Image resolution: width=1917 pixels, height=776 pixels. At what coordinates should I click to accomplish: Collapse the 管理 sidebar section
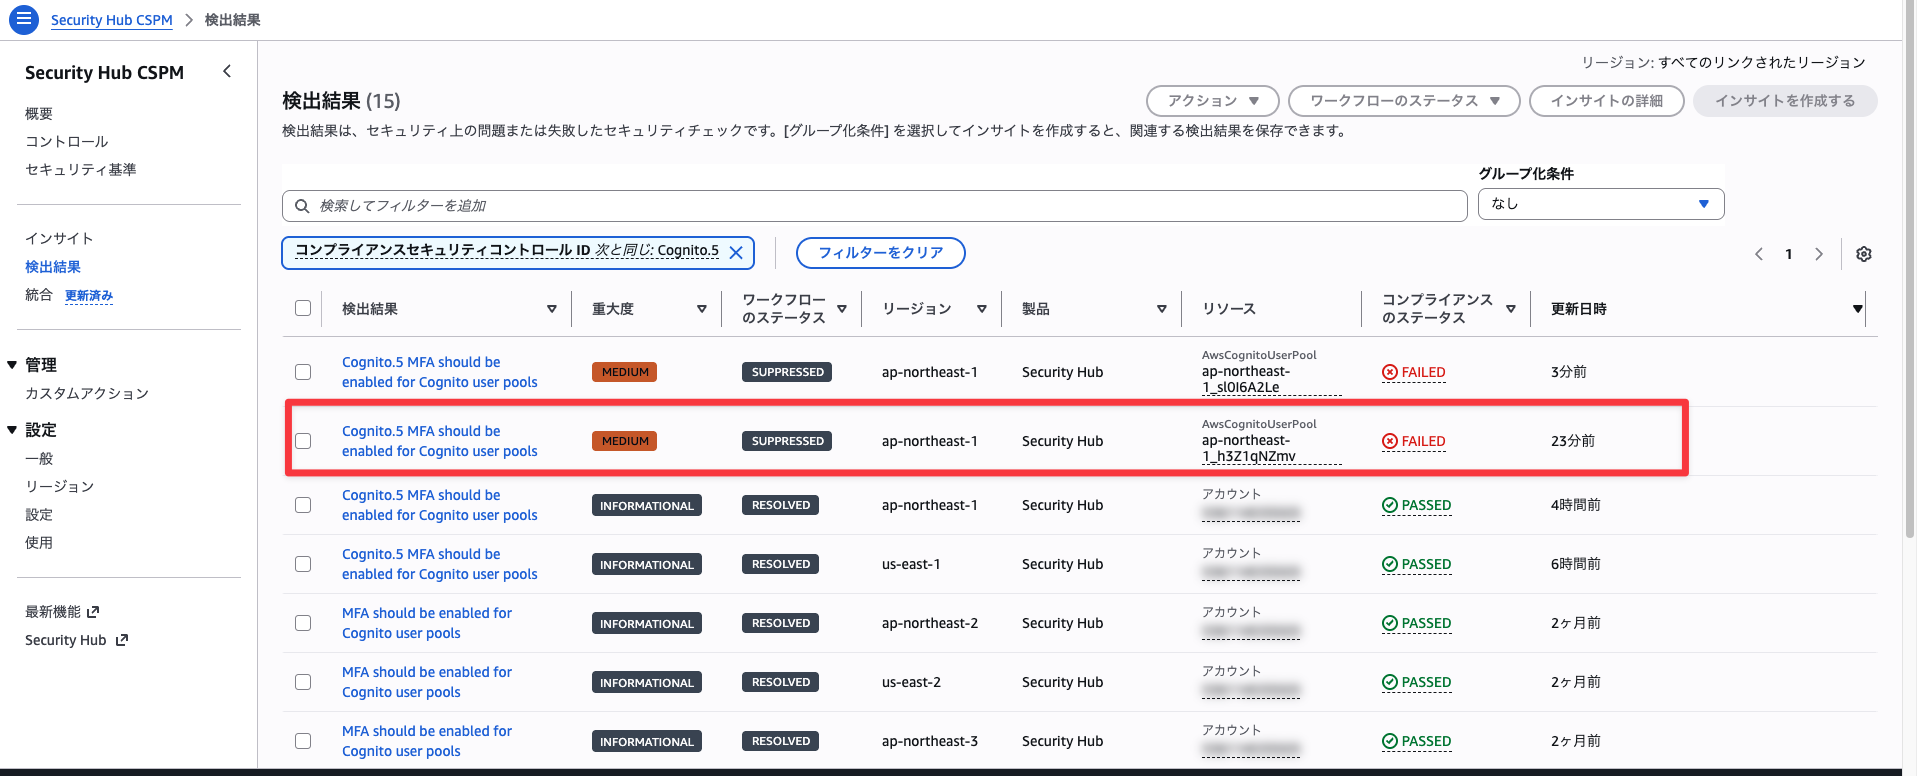click(12, 365)
